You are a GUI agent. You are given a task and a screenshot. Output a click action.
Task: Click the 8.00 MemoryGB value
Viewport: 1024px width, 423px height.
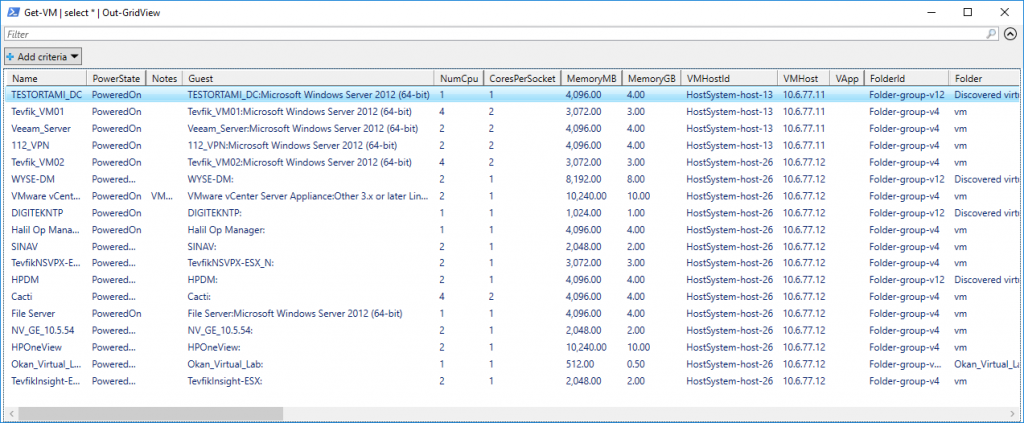click(x=636, y=179)
